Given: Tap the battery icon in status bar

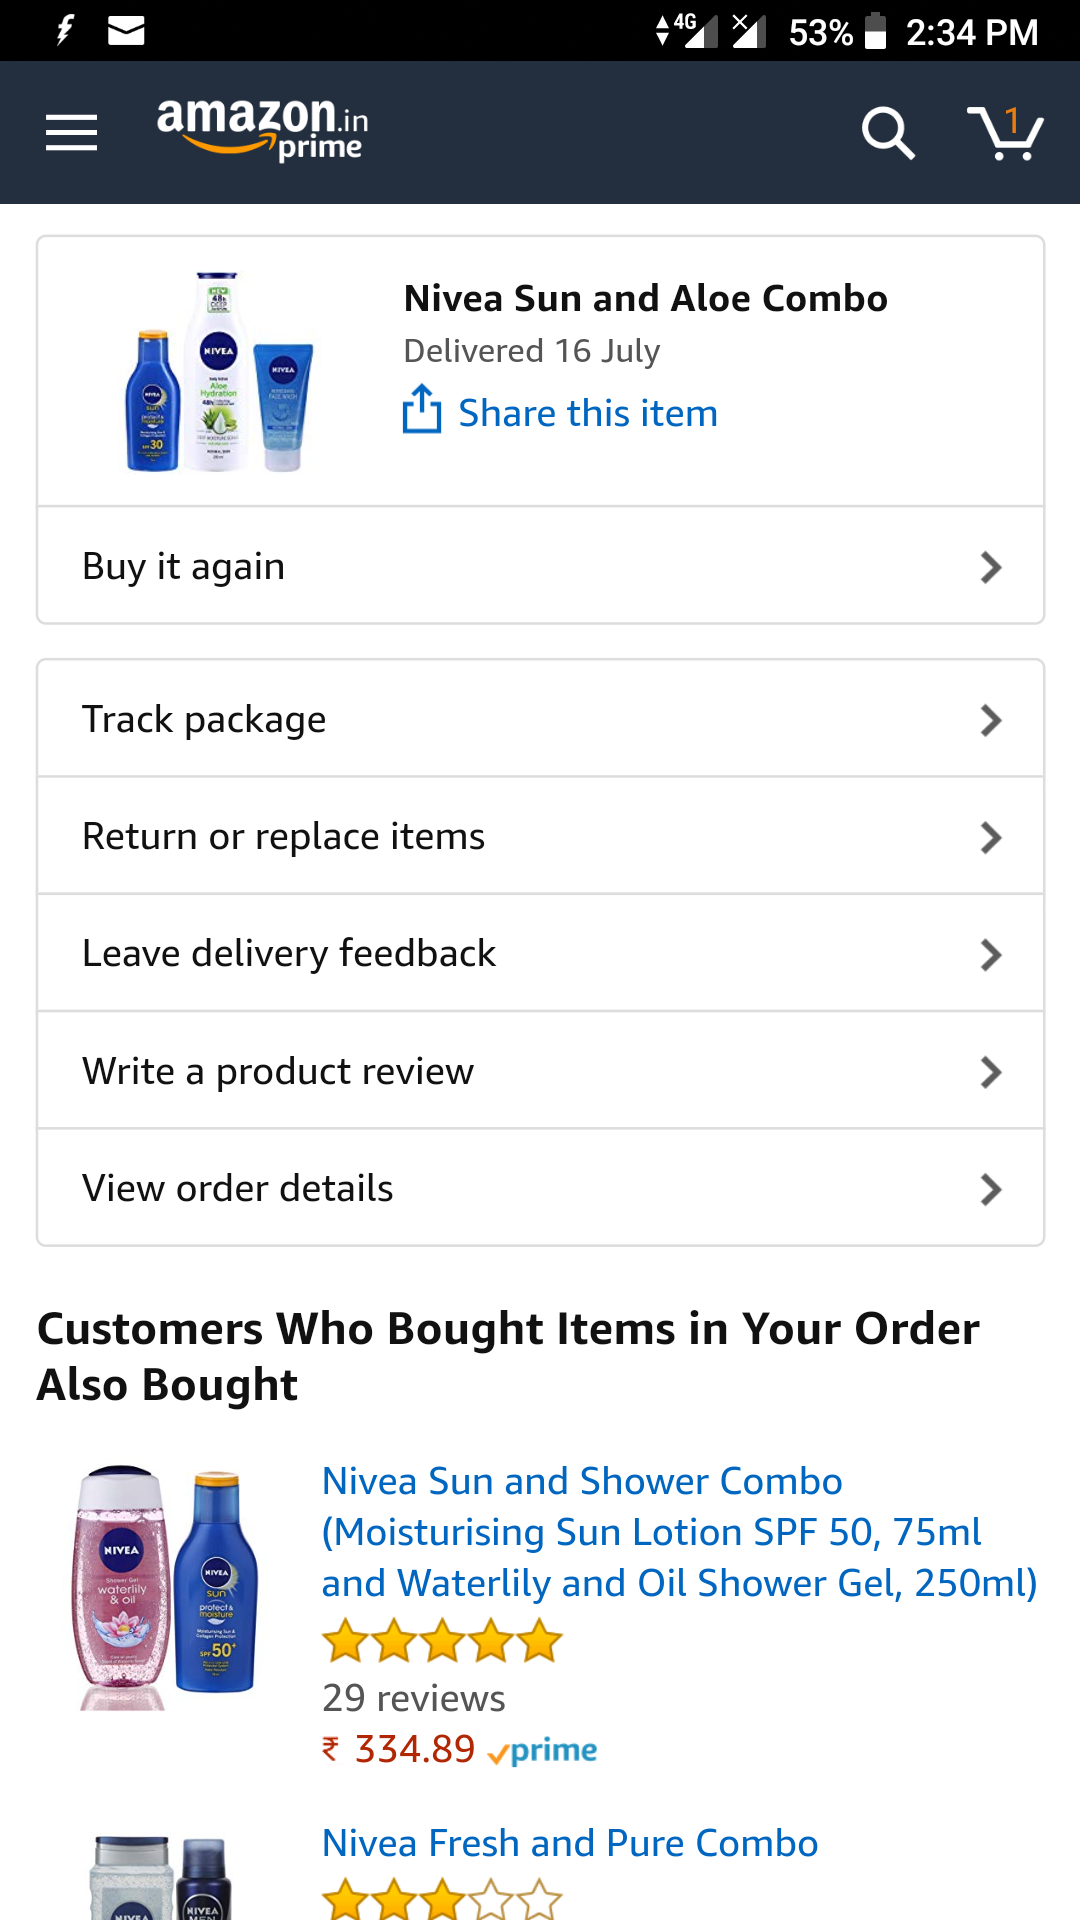Looking at the screenshot, I should 875,31.
